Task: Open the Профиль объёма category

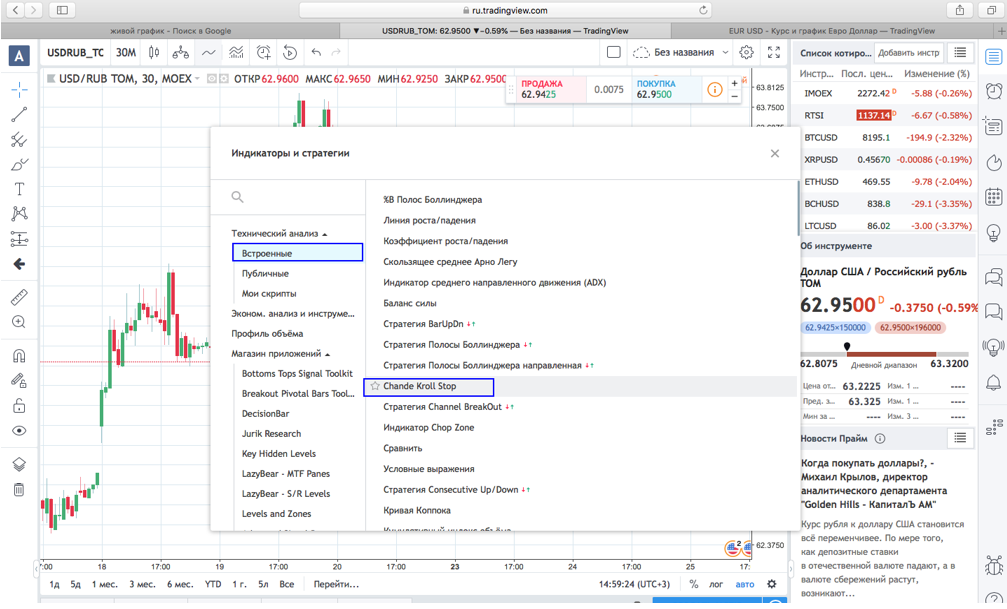Action: pyautogui.click(x=267, y=333)
